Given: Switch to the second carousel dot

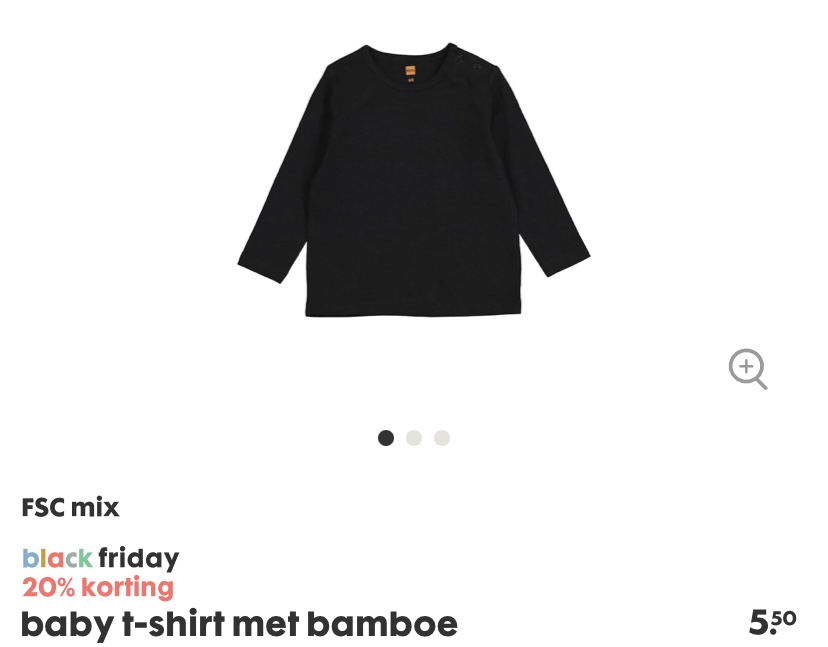Looking at the screenshot, I should tap(414, 438).
